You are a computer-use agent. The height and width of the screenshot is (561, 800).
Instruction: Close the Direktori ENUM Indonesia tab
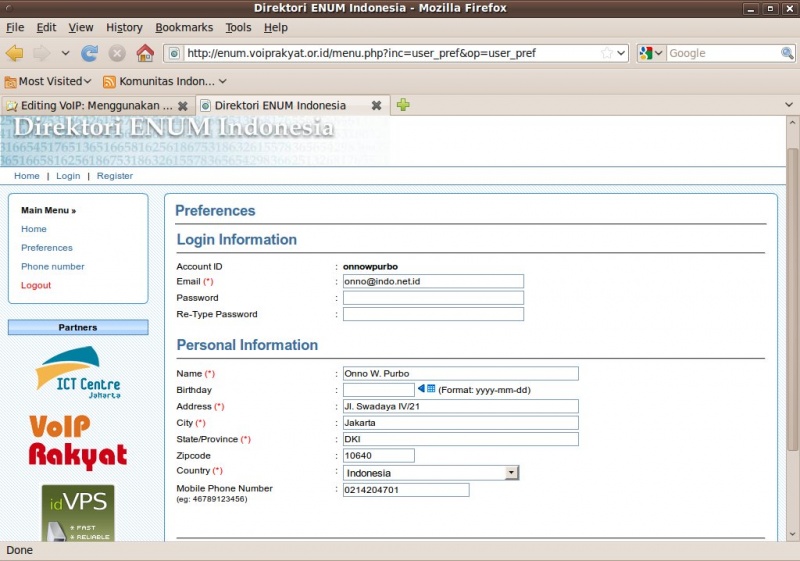click(376, 105)
